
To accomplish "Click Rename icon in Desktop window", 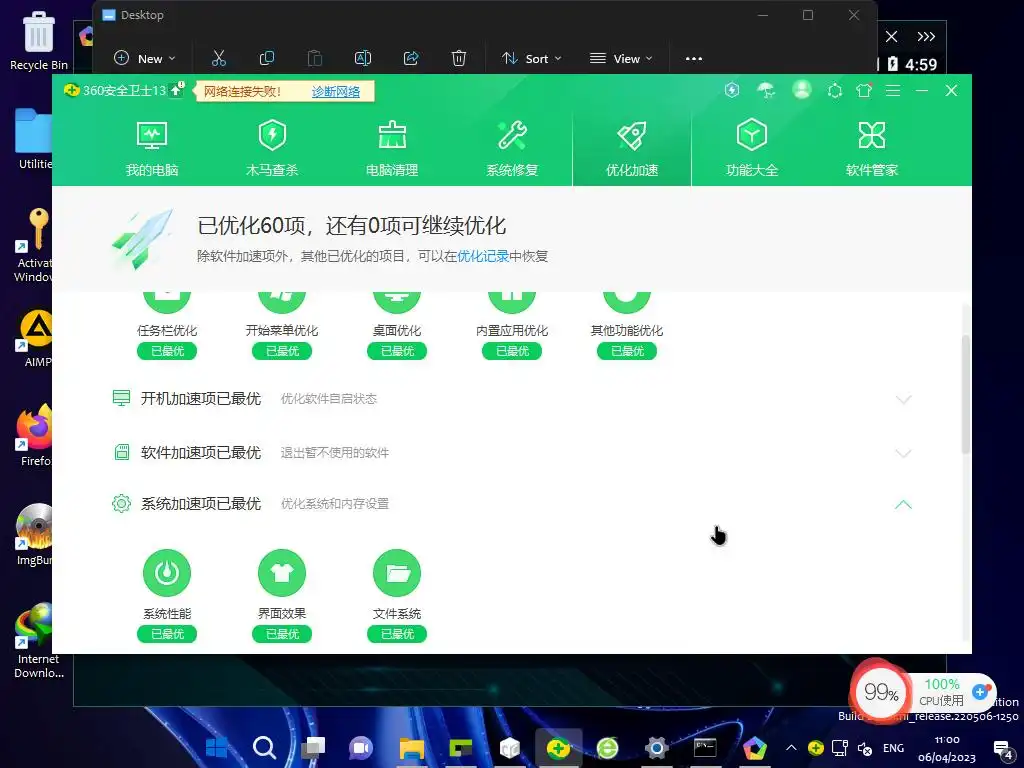I will [x=362, y=58].
